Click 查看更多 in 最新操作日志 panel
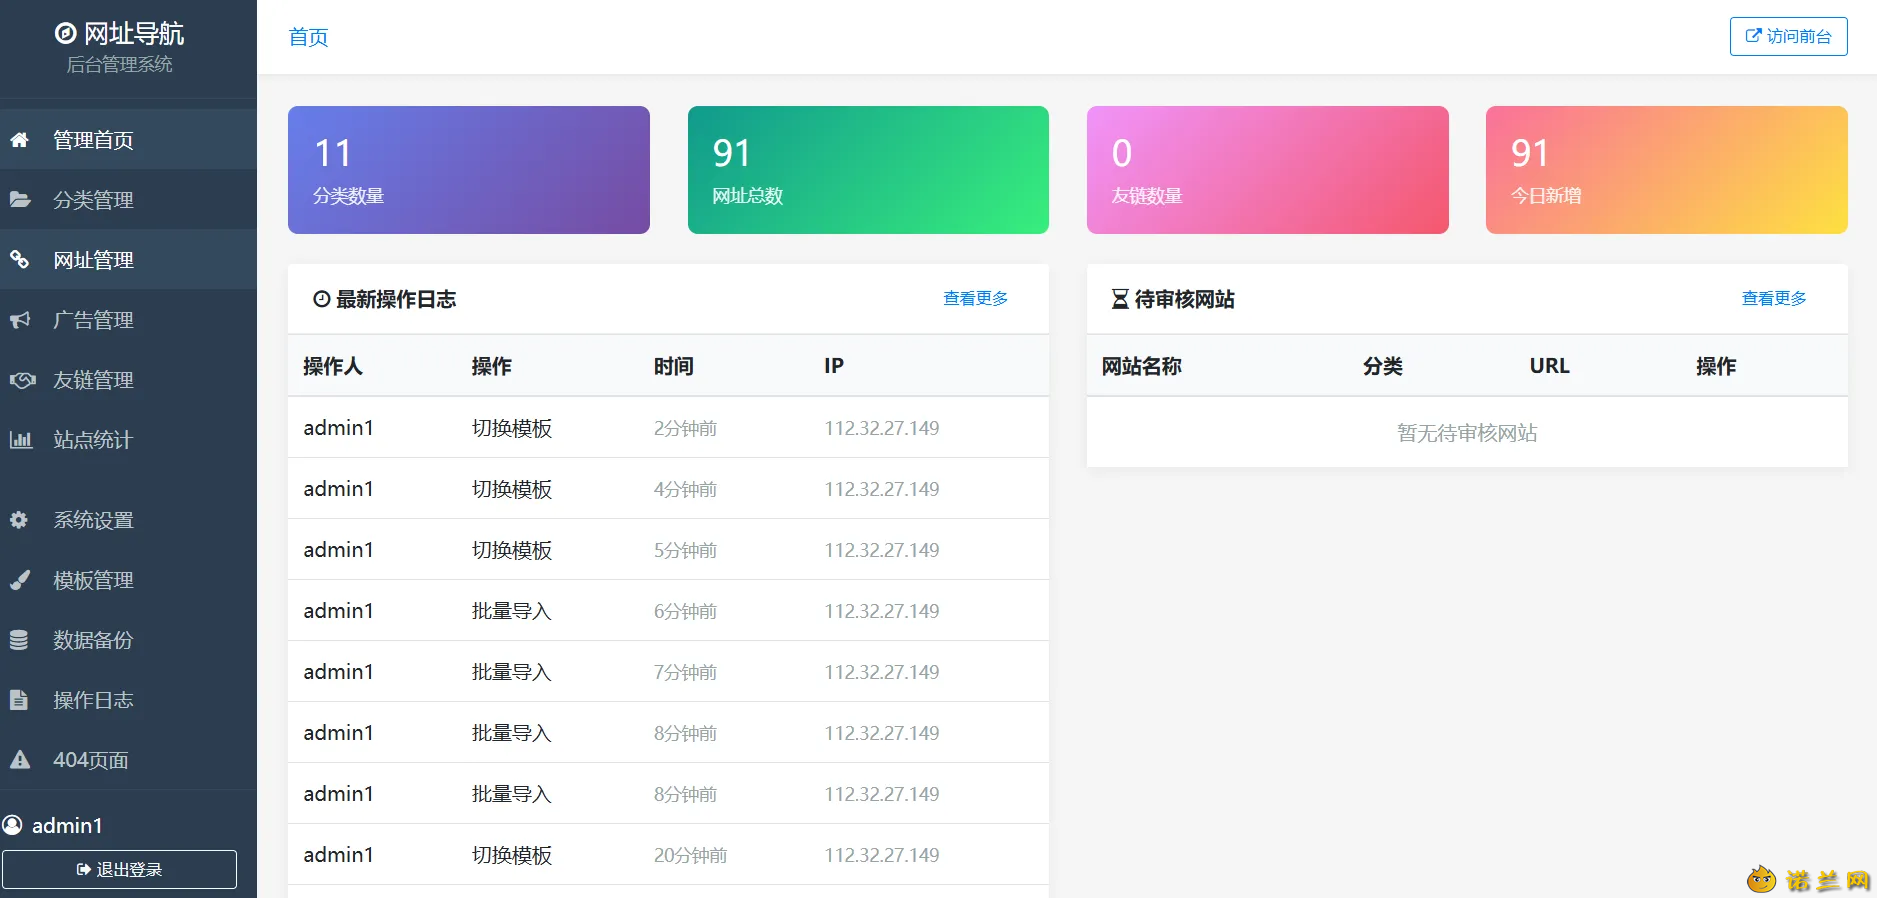The height and width of the screenshot is (898, 1877). [x=975, y=298]
